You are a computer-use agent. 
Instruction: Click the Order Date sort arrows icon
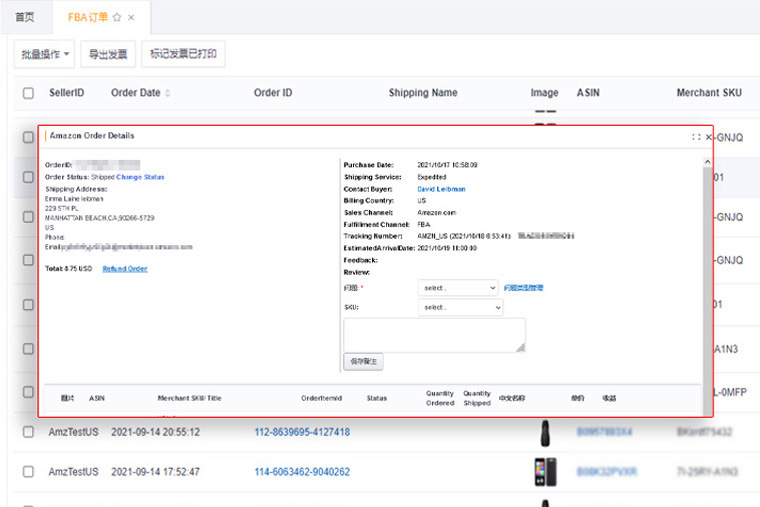167,93
